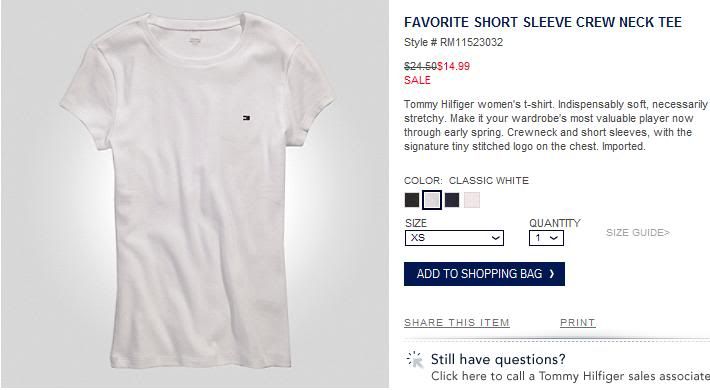Open the Size Guide link
This screenshot has width=710, height=390.
638,233
